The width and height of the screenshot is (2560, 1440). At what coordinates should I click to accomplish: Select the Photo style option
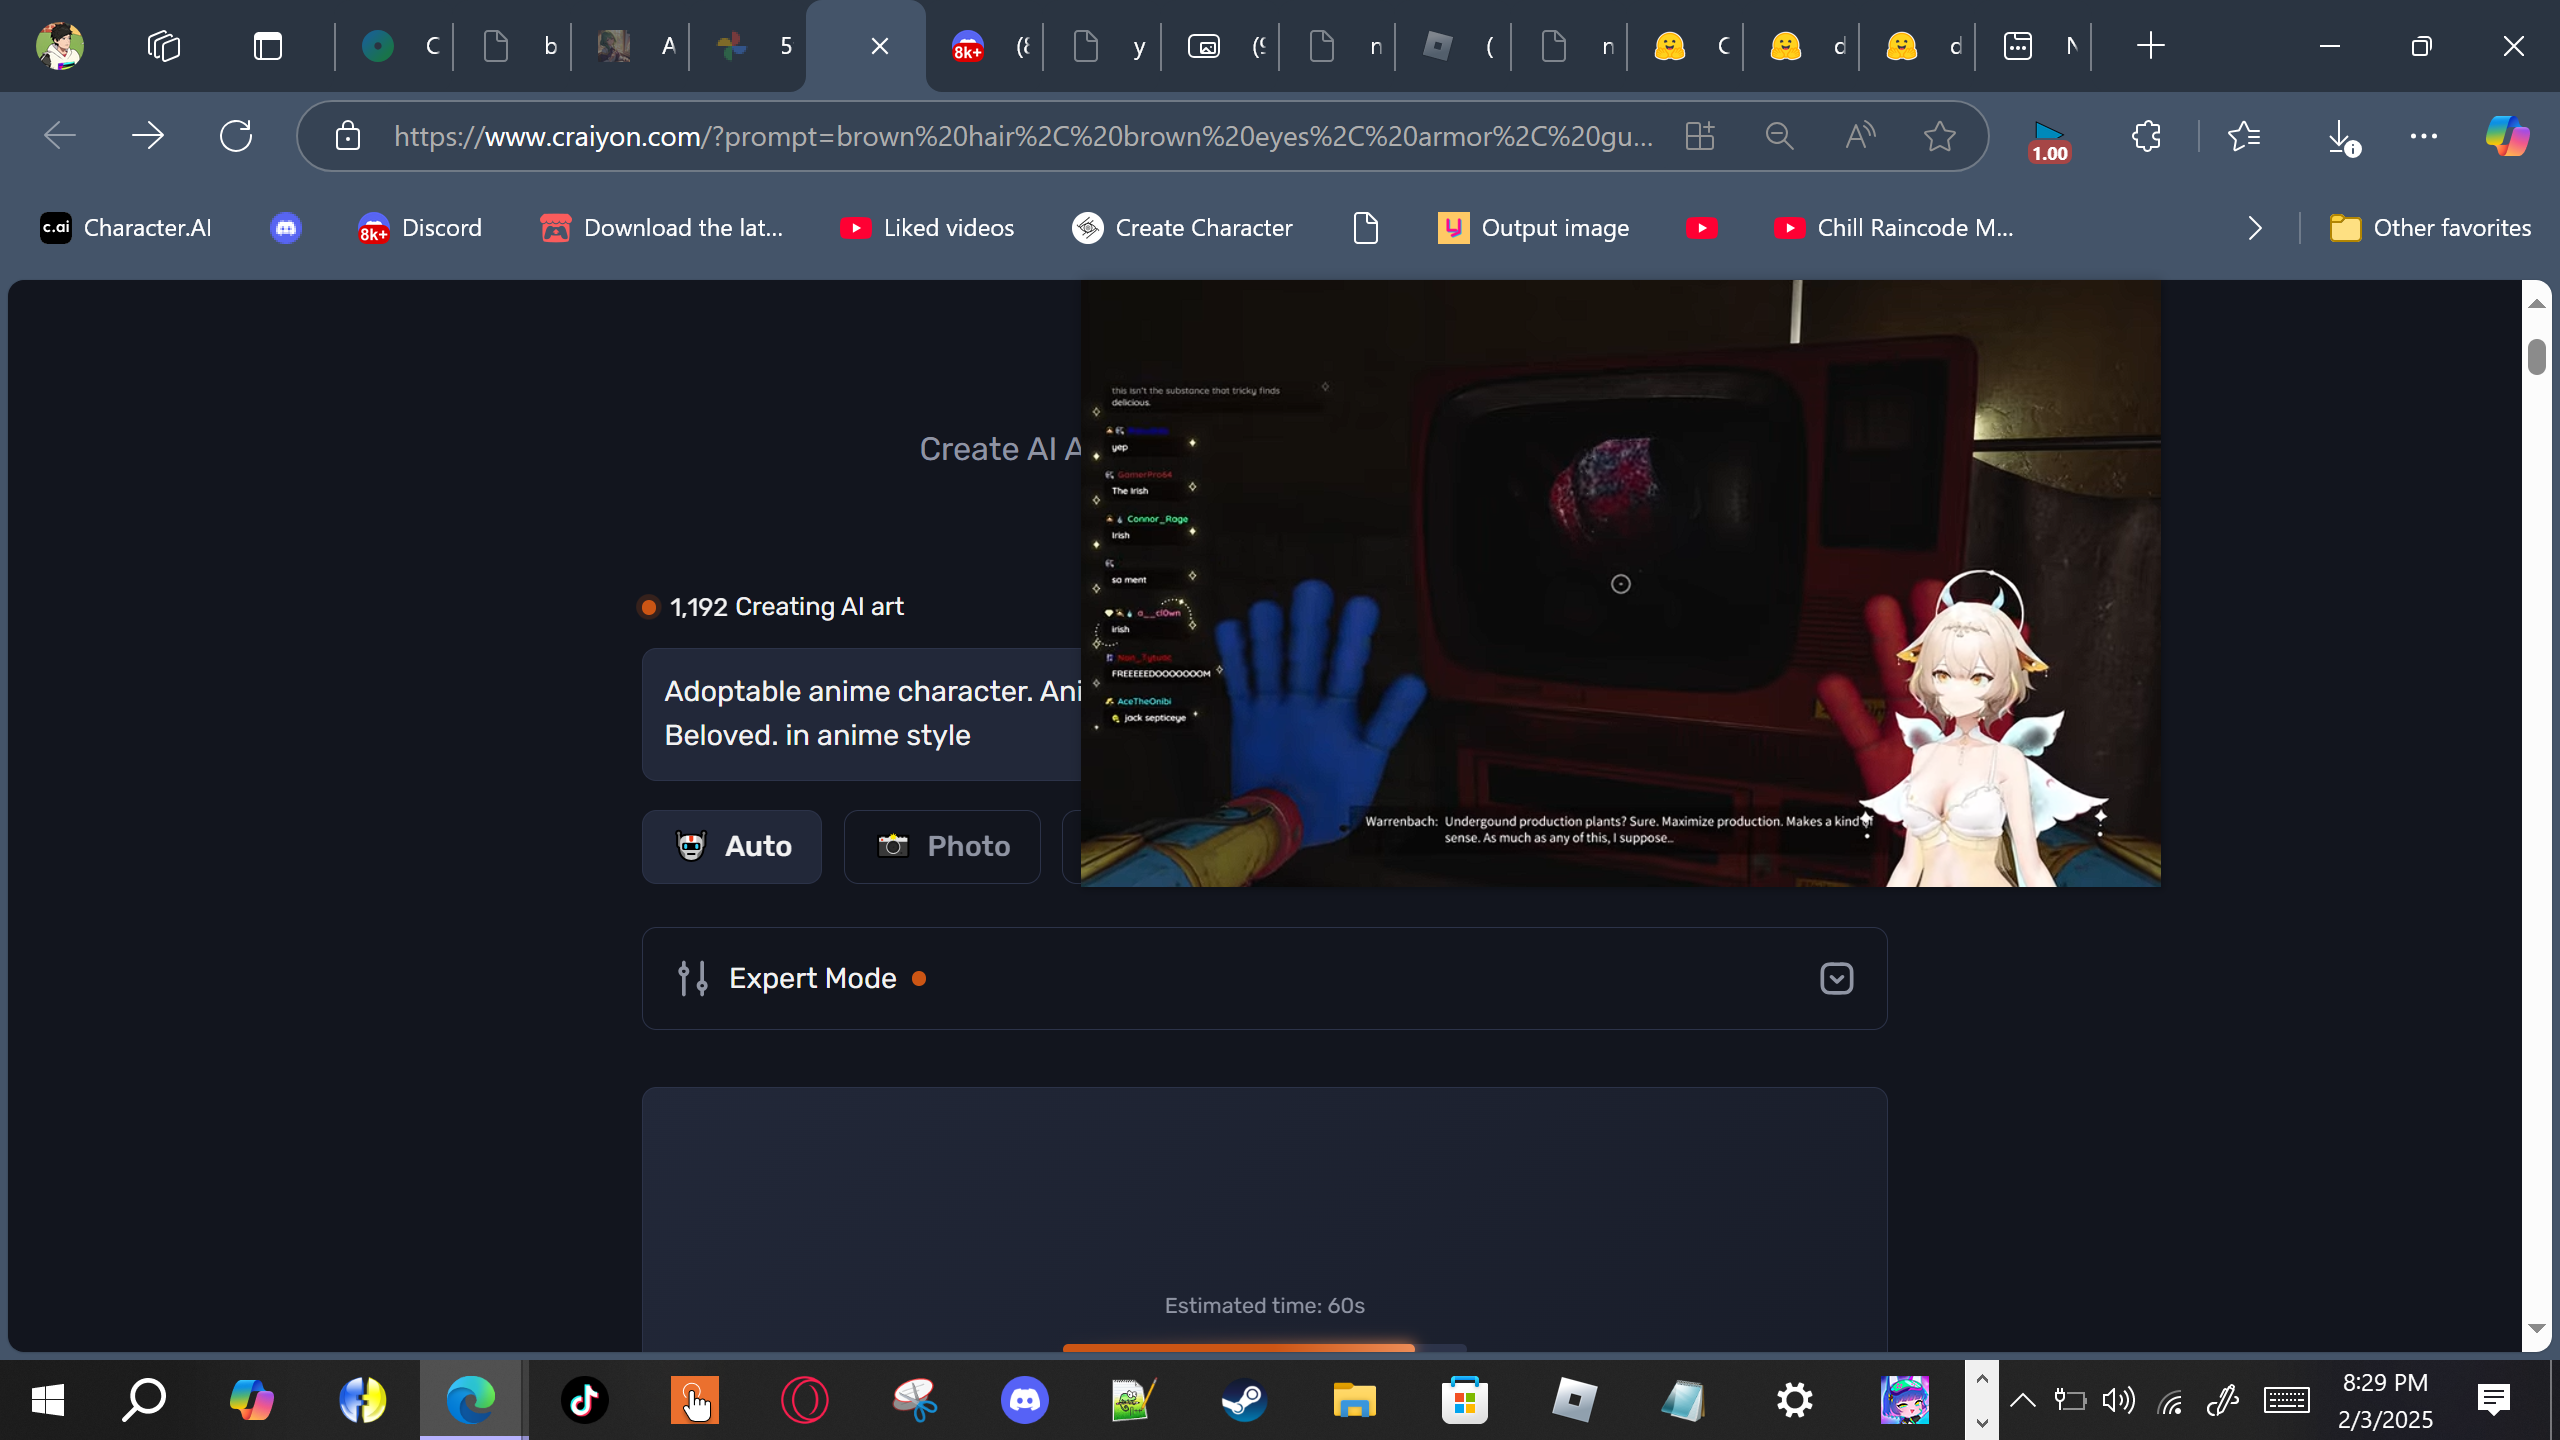942,846
